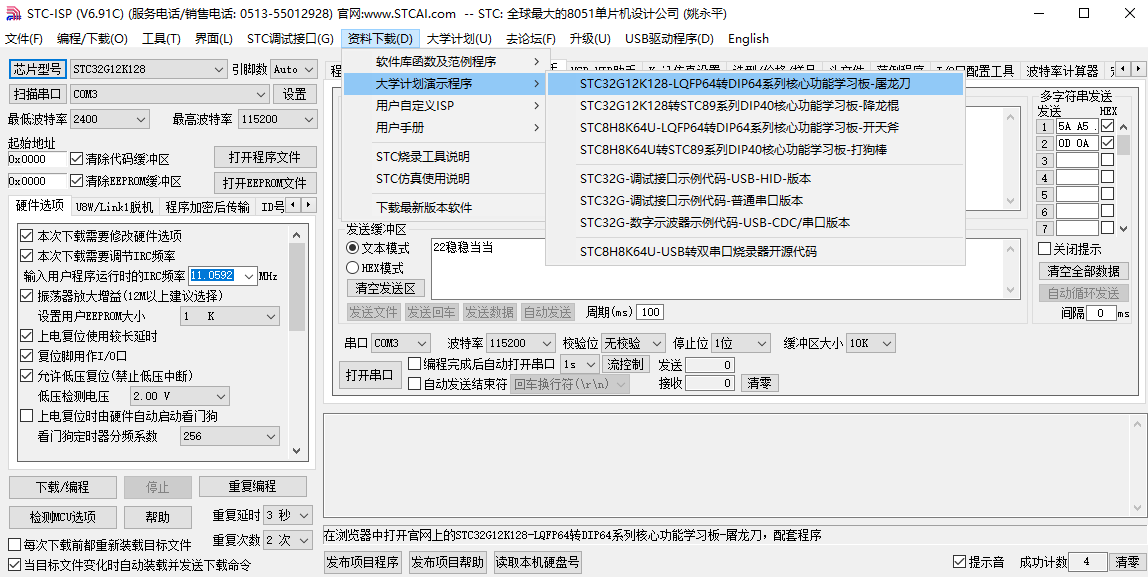Image resolution: width=1148 pixels, height=577 pixels.
Task: Click 打开串口 button
Action: click(369, 375)
